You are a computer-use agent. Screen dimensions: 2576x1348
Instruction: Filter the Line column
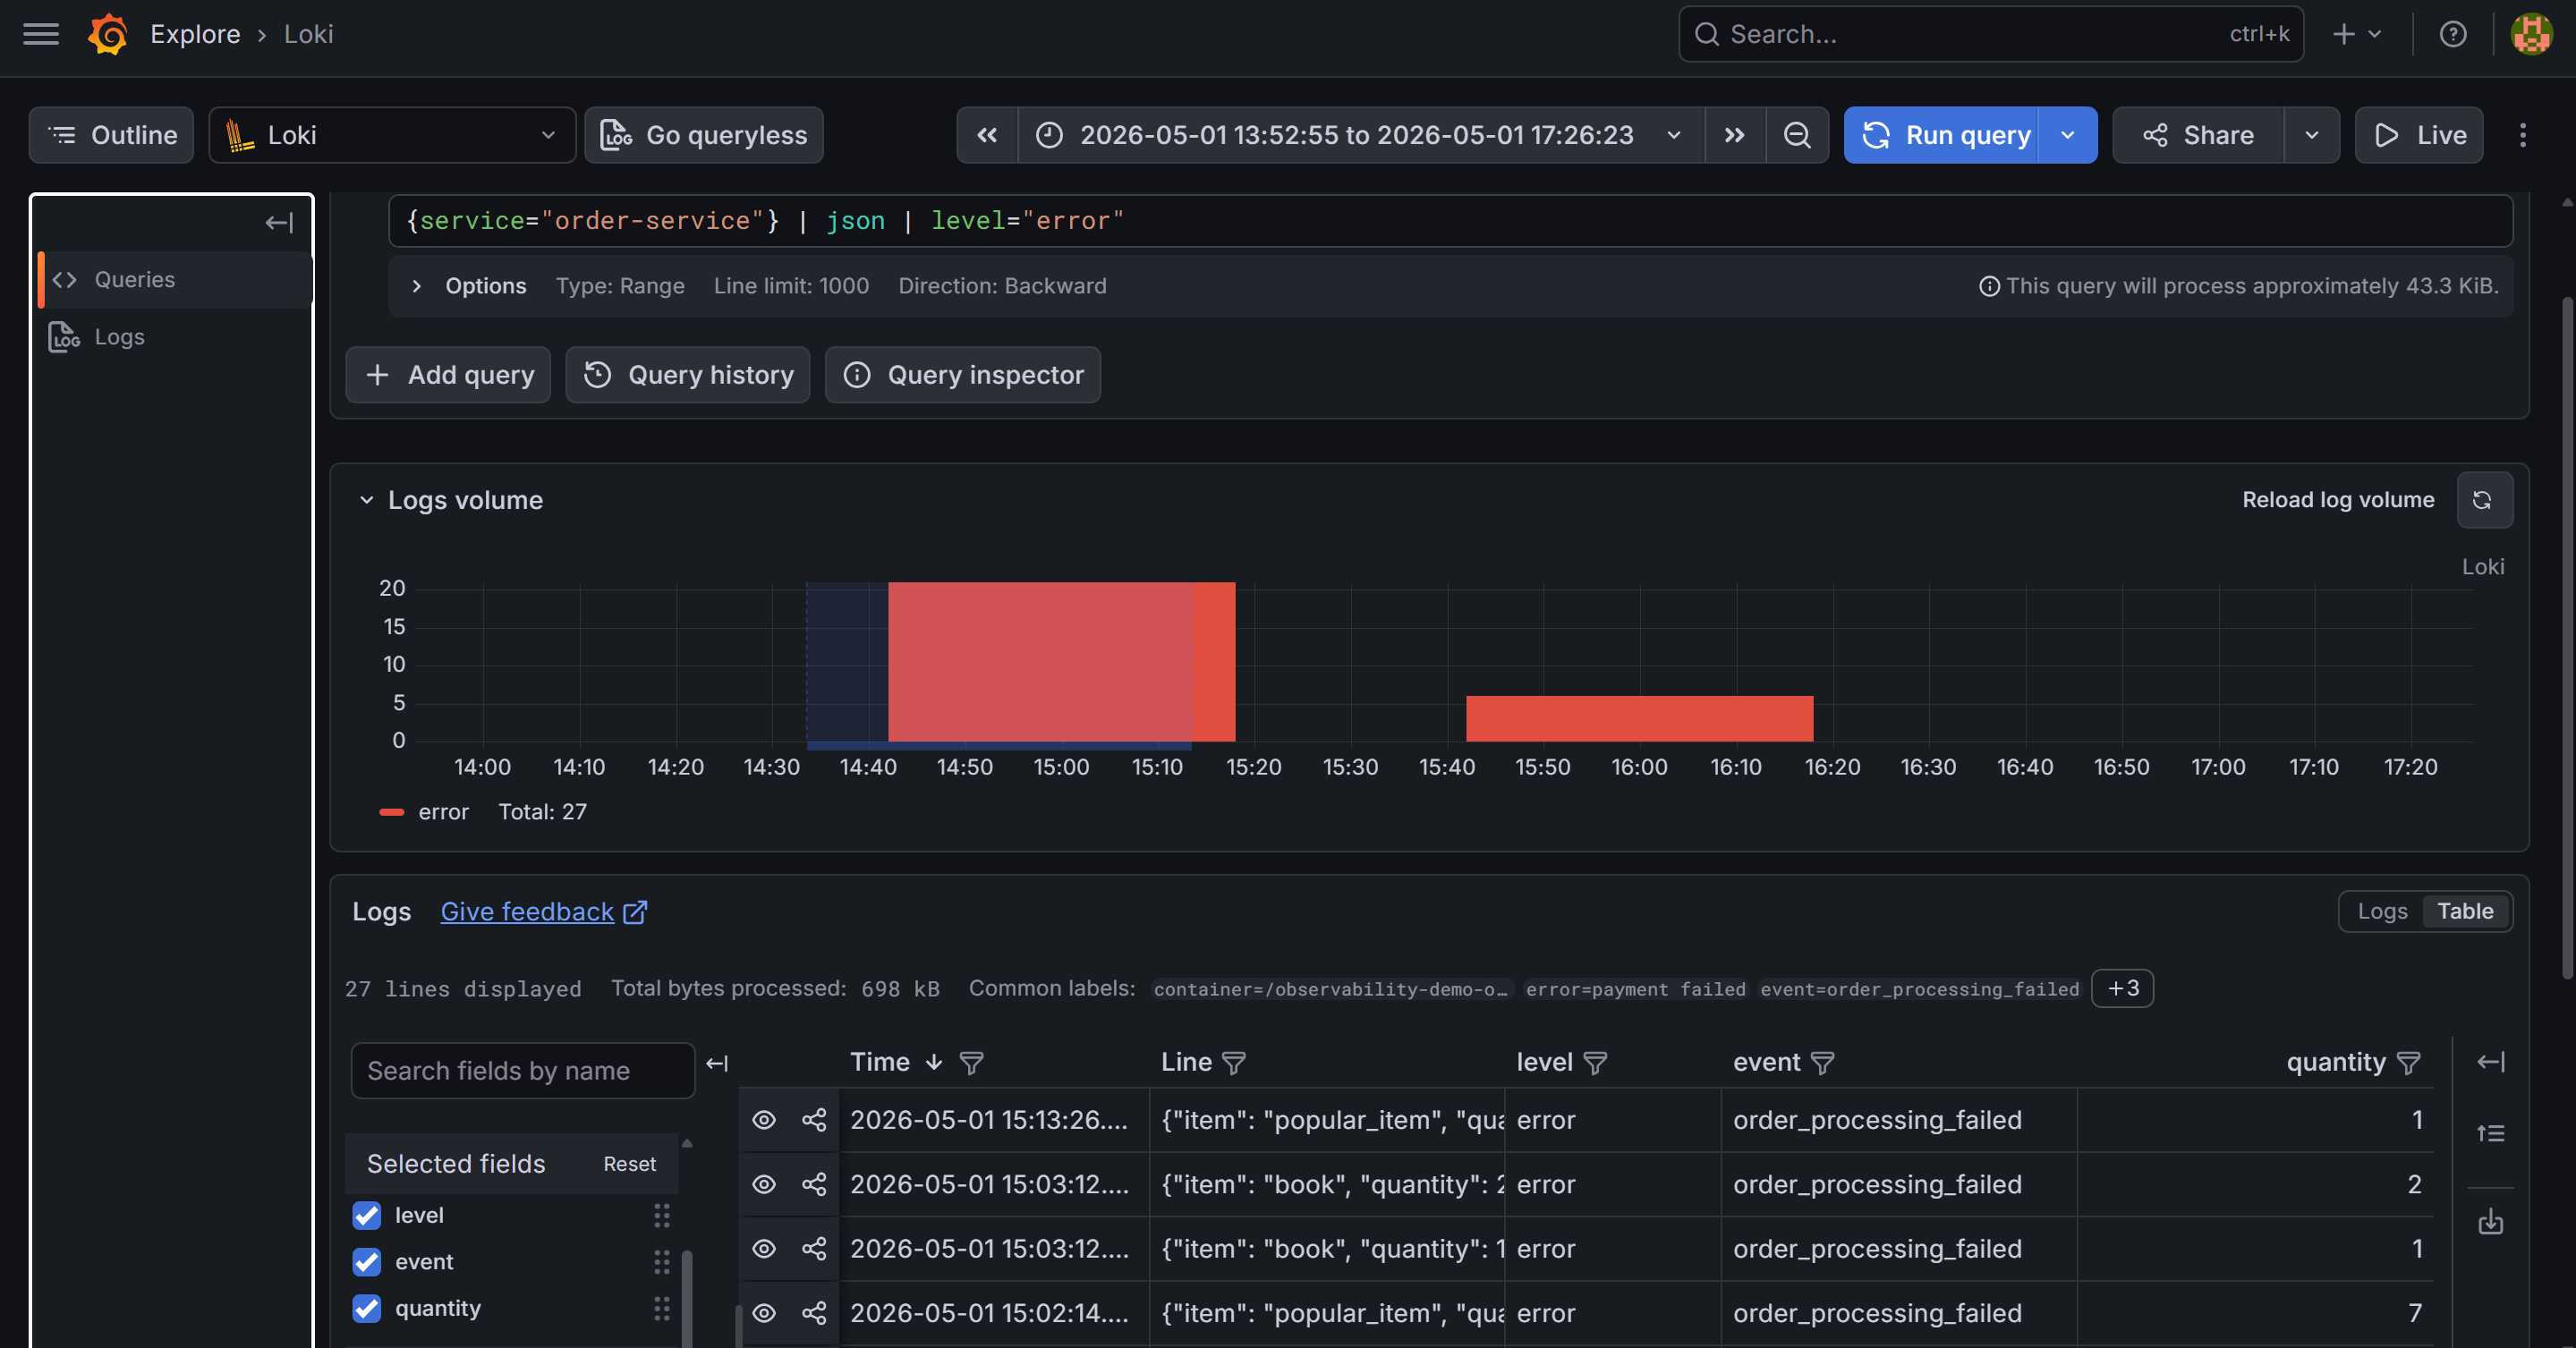tap(1234, 1063)
